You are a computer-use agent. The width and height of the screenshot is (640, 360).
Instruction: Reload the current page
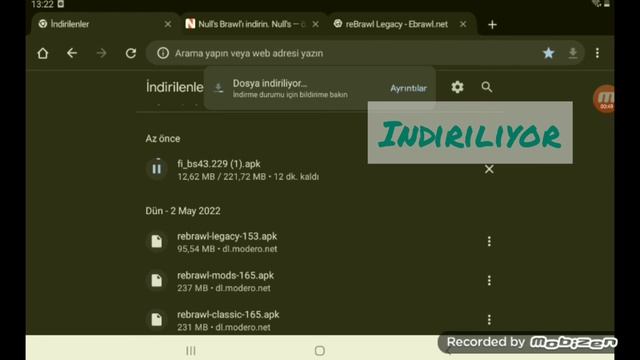[x=131, y=53]
